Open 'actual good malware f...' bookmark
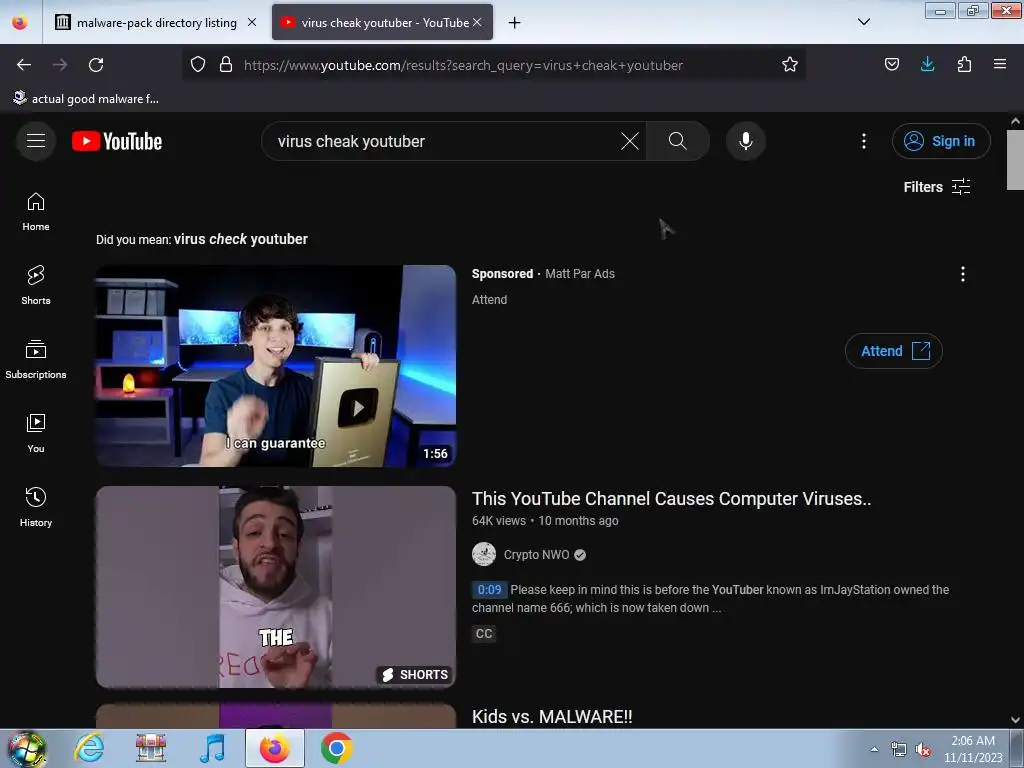Viewport: 1024px width, 768px height. (86, 99)
